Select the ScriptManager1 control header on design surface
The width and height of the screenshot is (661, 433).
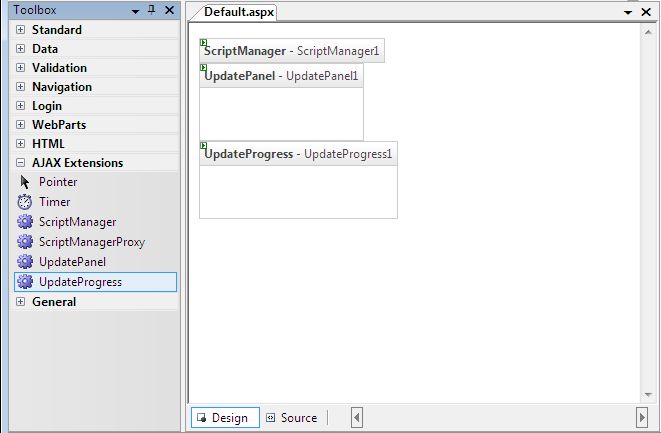click(x=292, y=51)
